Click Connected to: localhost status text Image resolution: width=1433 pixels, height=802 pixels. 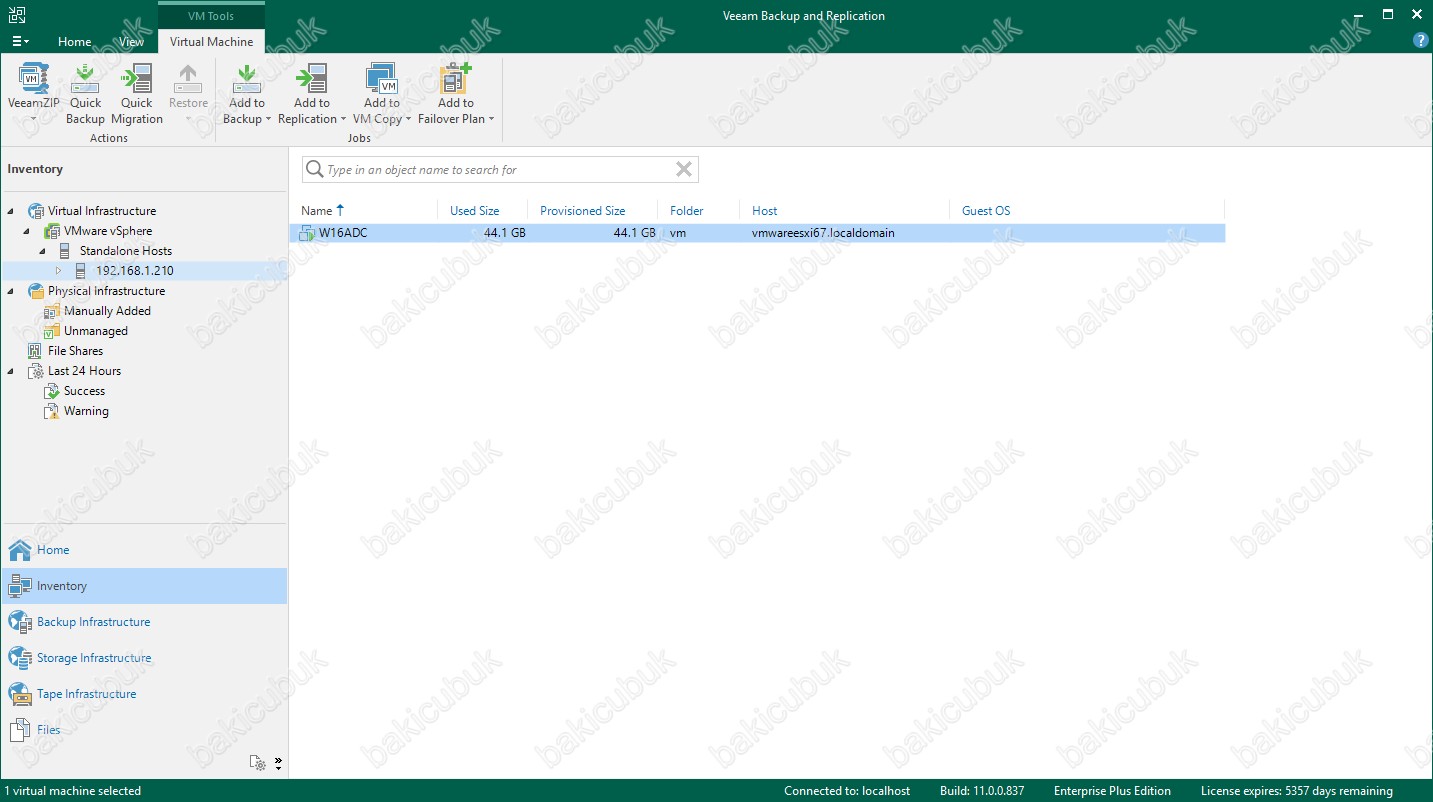click(x=847, y=791)
